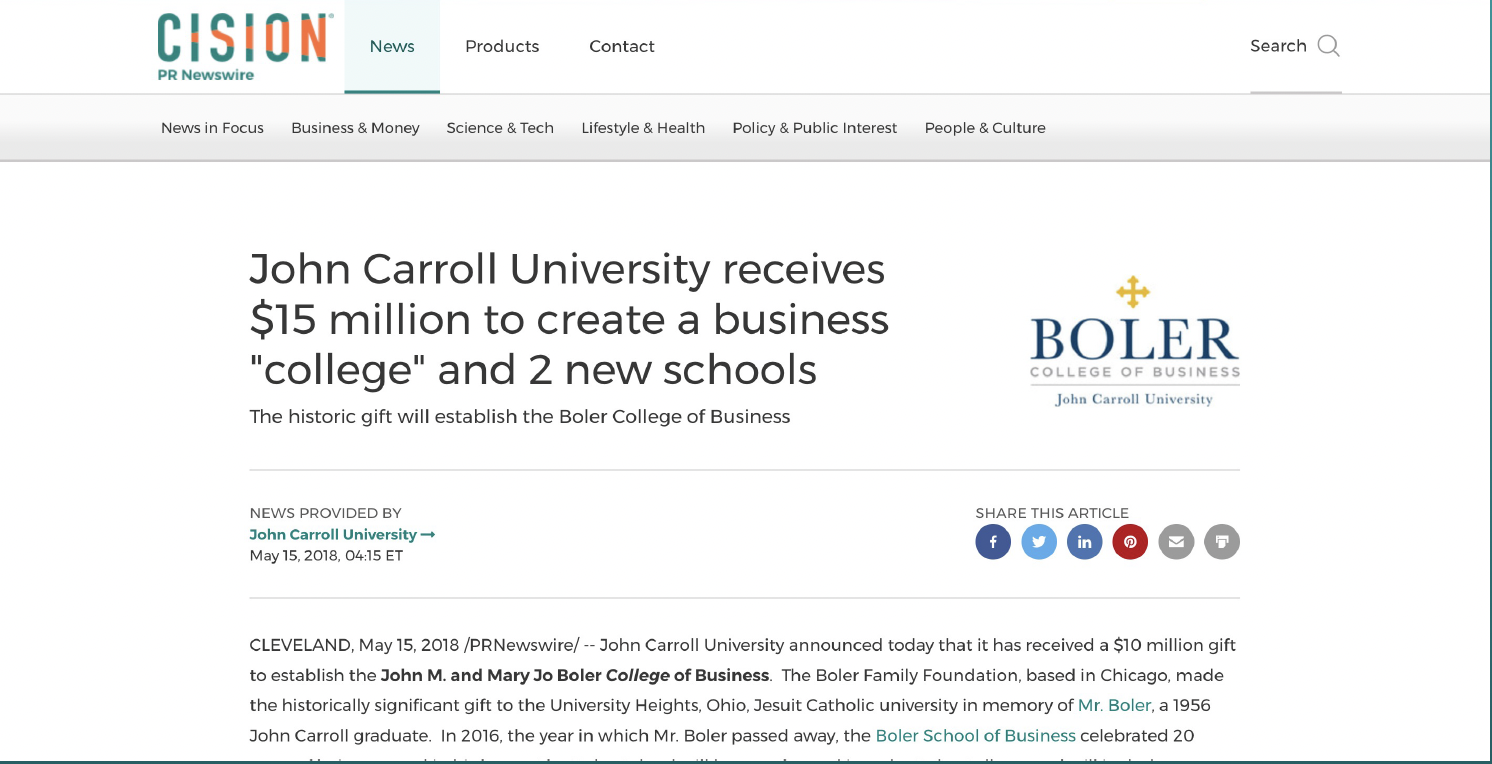Select Business & Money category
This screenshot has width=1492, height=764.
click(355, 128)
